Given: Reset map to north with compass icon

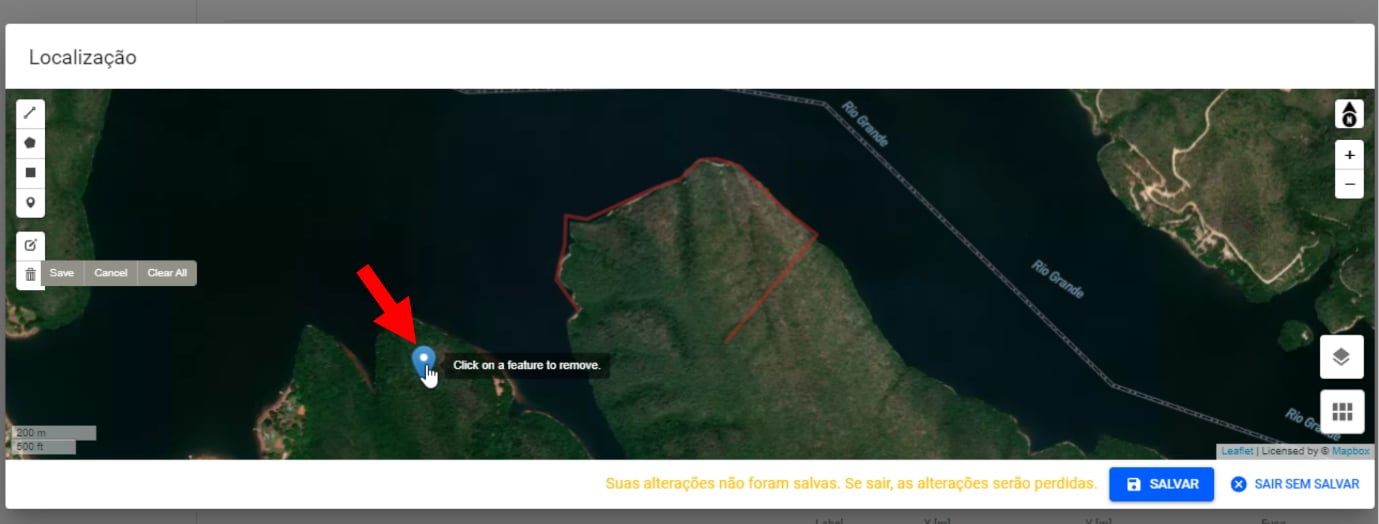Looking at the screenshot, I should [x=1349, y=115].
